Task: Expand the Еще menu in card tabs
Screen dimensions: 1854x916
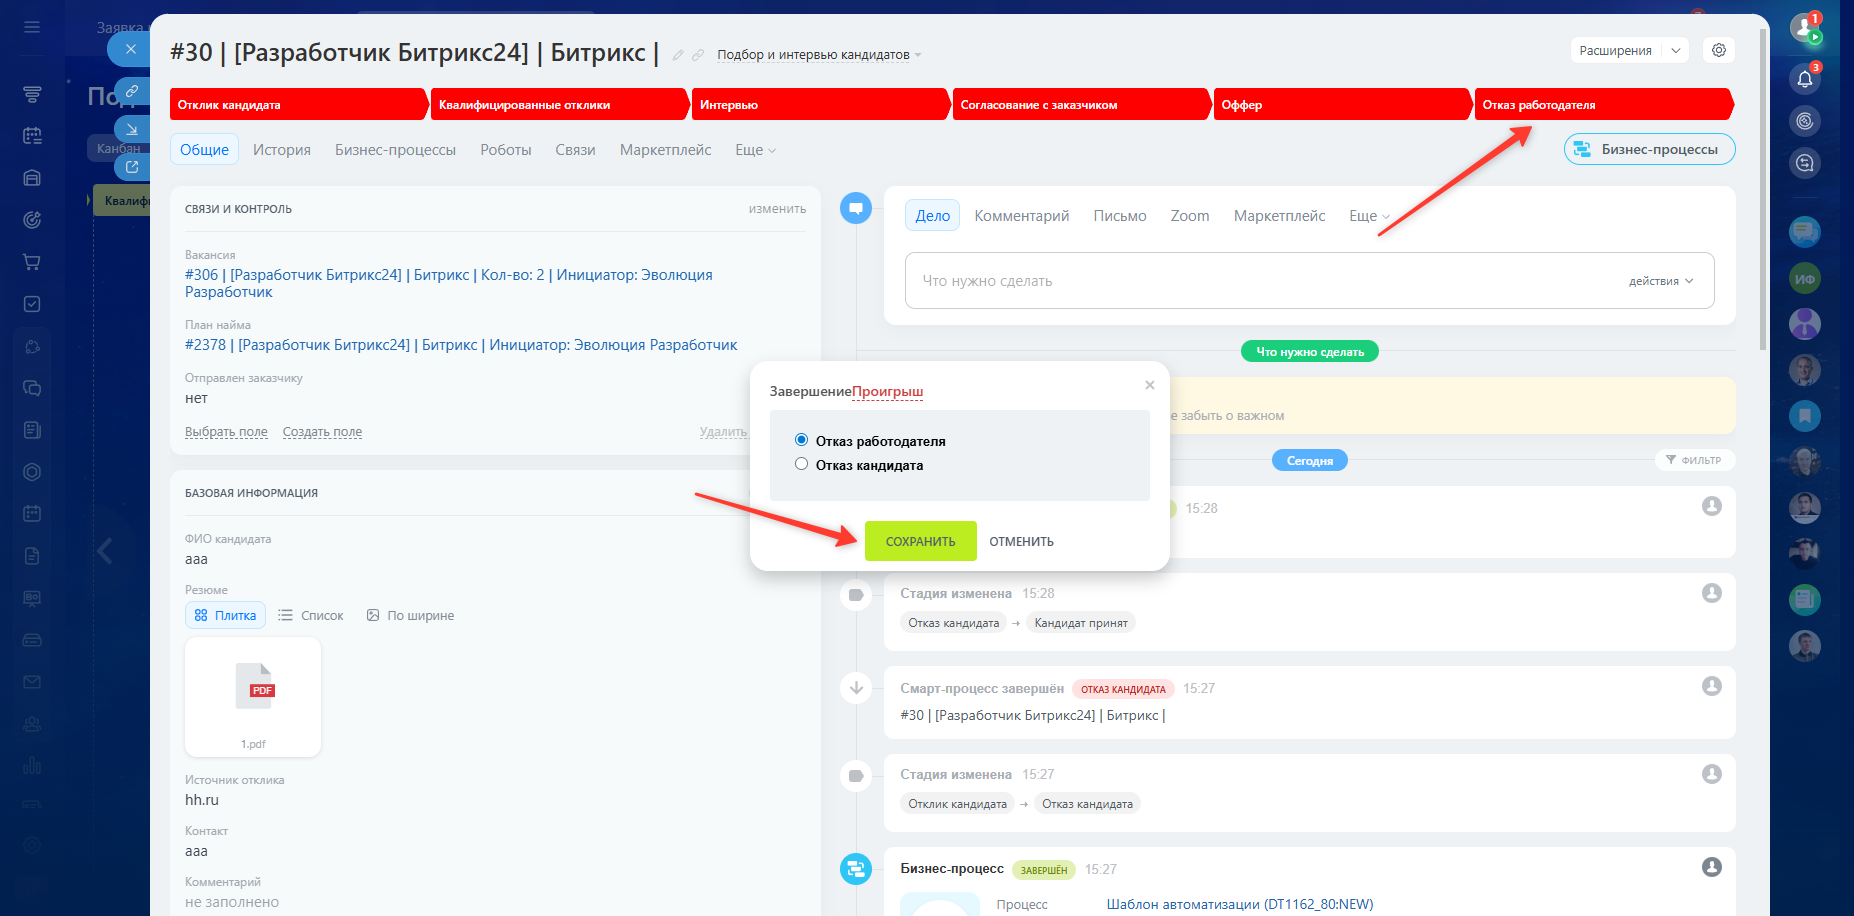Action: 755,150
